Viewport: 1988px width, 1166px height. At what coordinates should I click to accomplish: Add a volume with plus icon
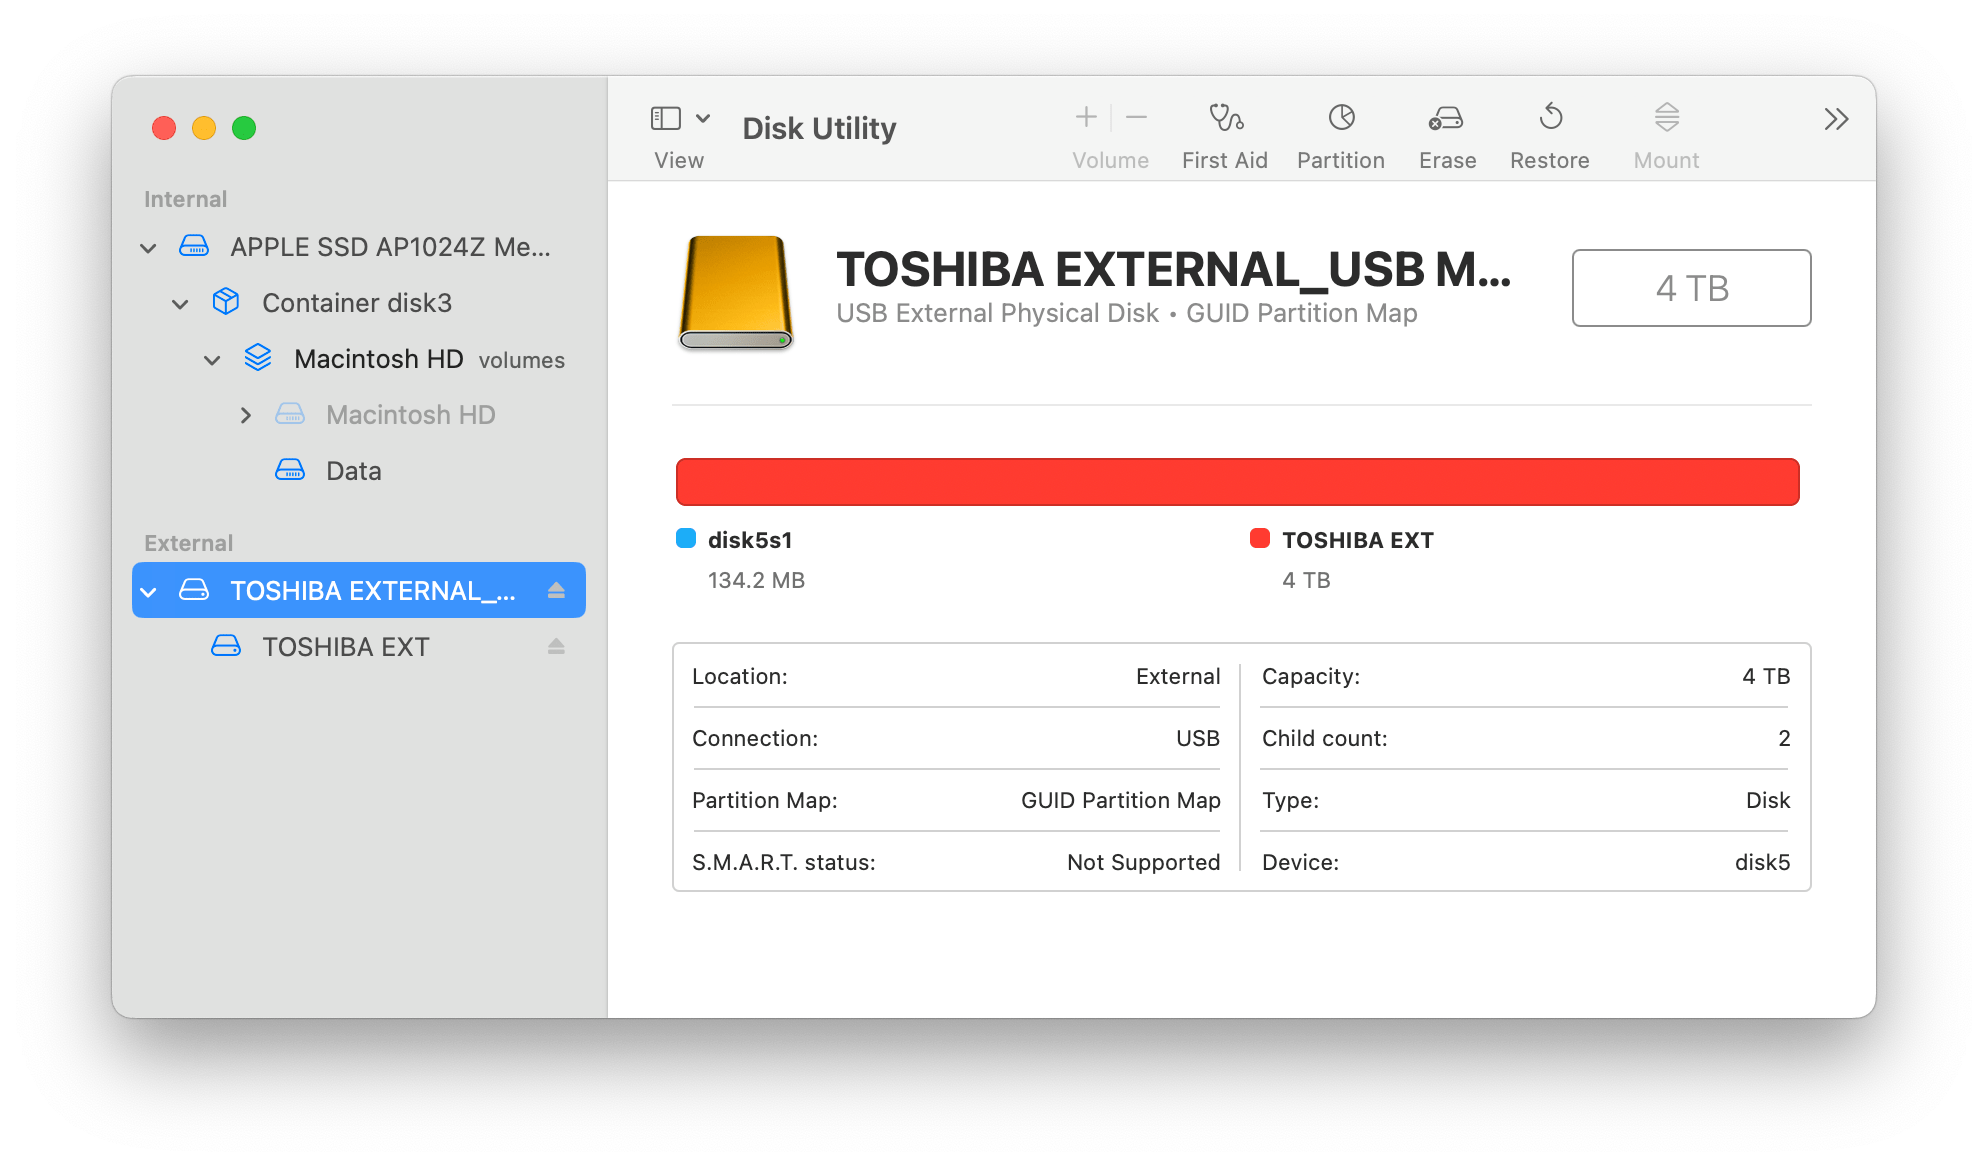coord(1086,117)
